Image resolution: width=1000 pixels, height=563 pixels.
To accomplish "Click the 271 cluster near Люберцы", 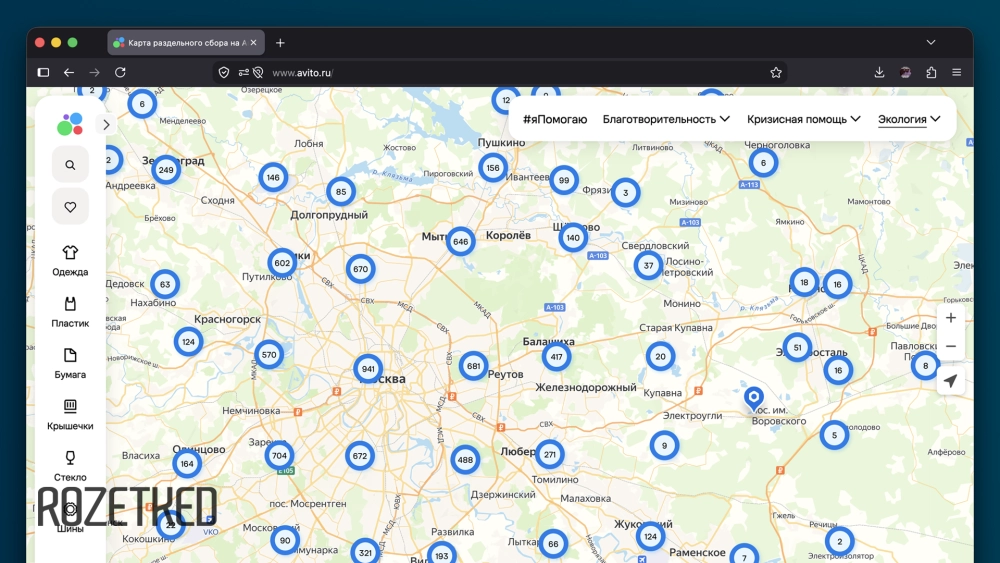I will [550, 455].
